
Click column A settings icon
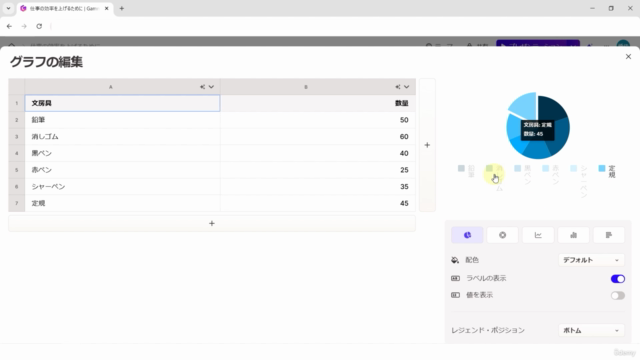(202, 87)
